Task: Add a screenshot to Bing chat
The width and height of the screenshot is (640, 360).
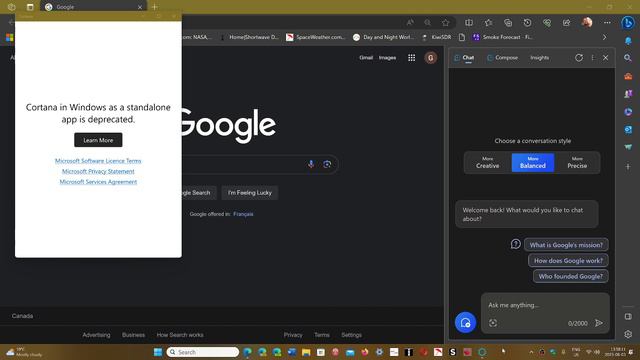Action: click(x=493, y=323)
